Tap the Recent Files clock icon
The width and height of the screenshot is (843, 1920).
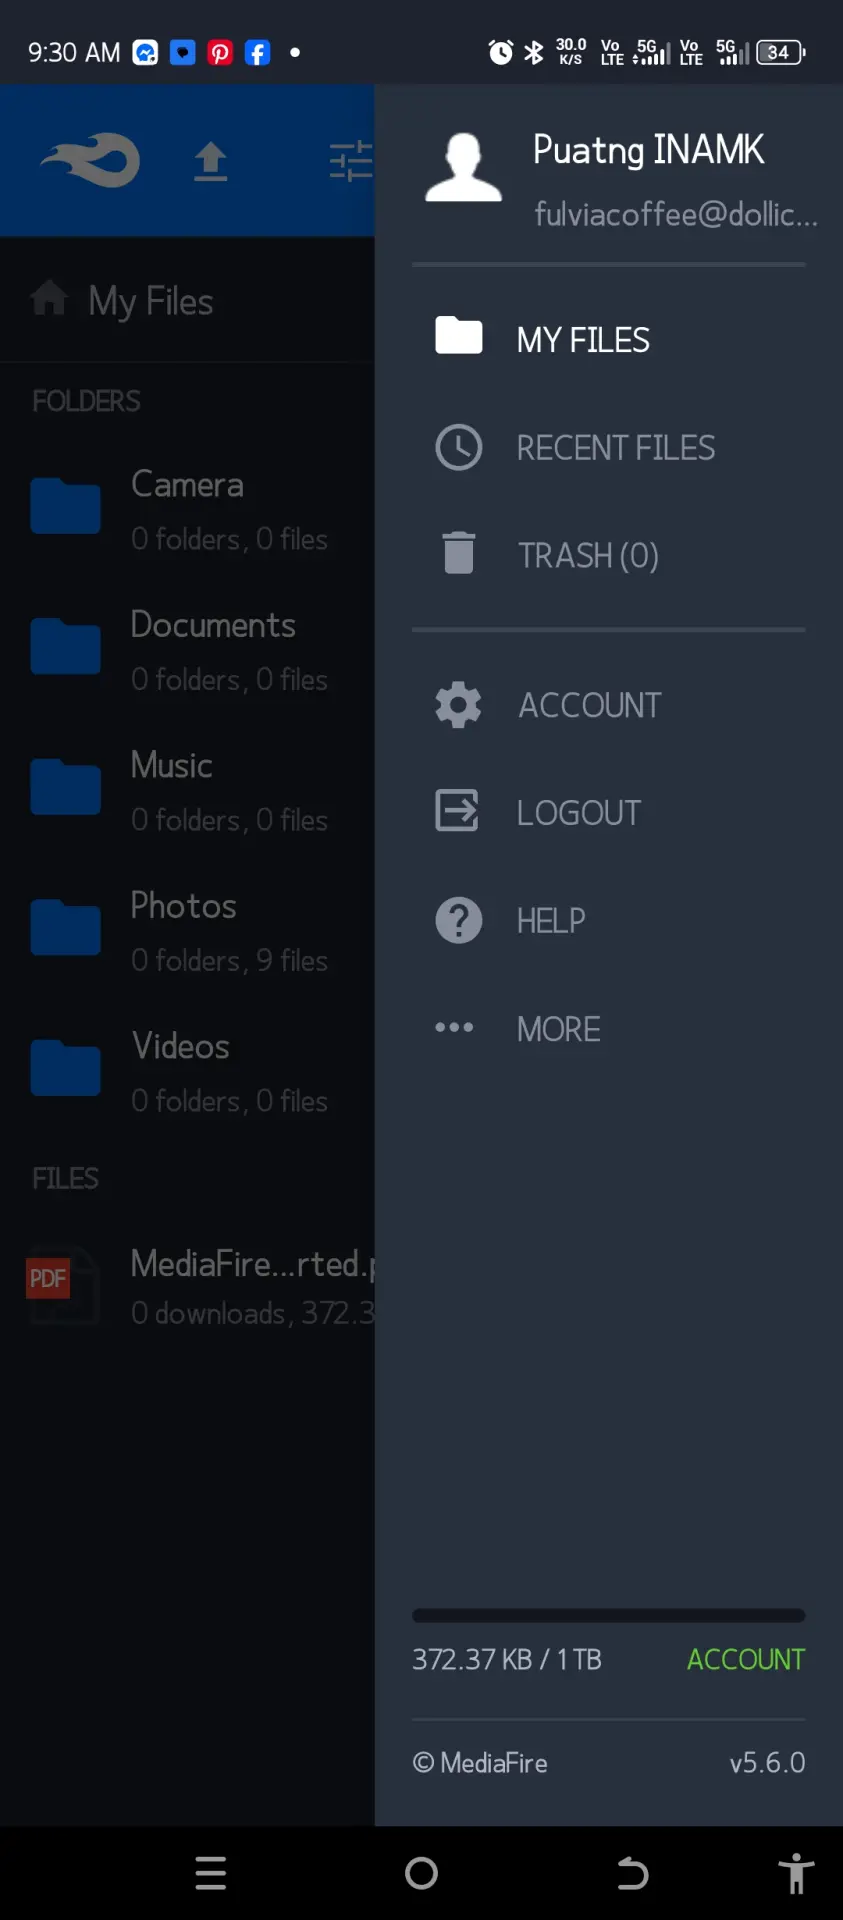click(x=459, y=447)
